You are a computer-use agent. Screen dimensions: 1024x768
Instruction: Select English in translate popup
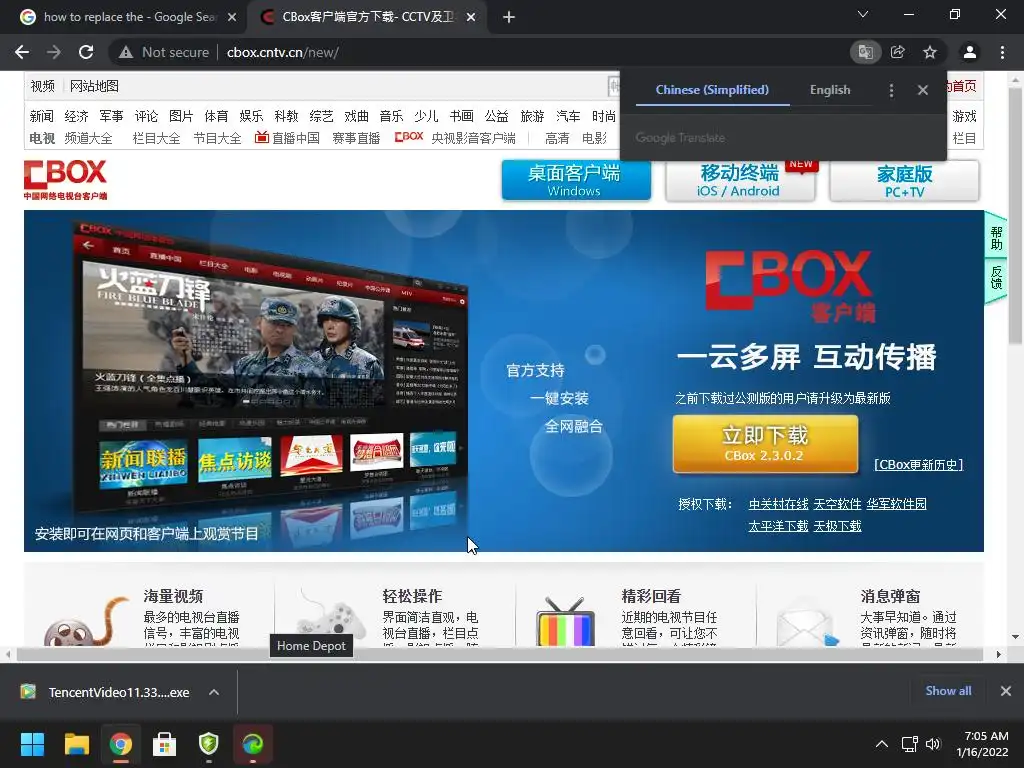830,90
